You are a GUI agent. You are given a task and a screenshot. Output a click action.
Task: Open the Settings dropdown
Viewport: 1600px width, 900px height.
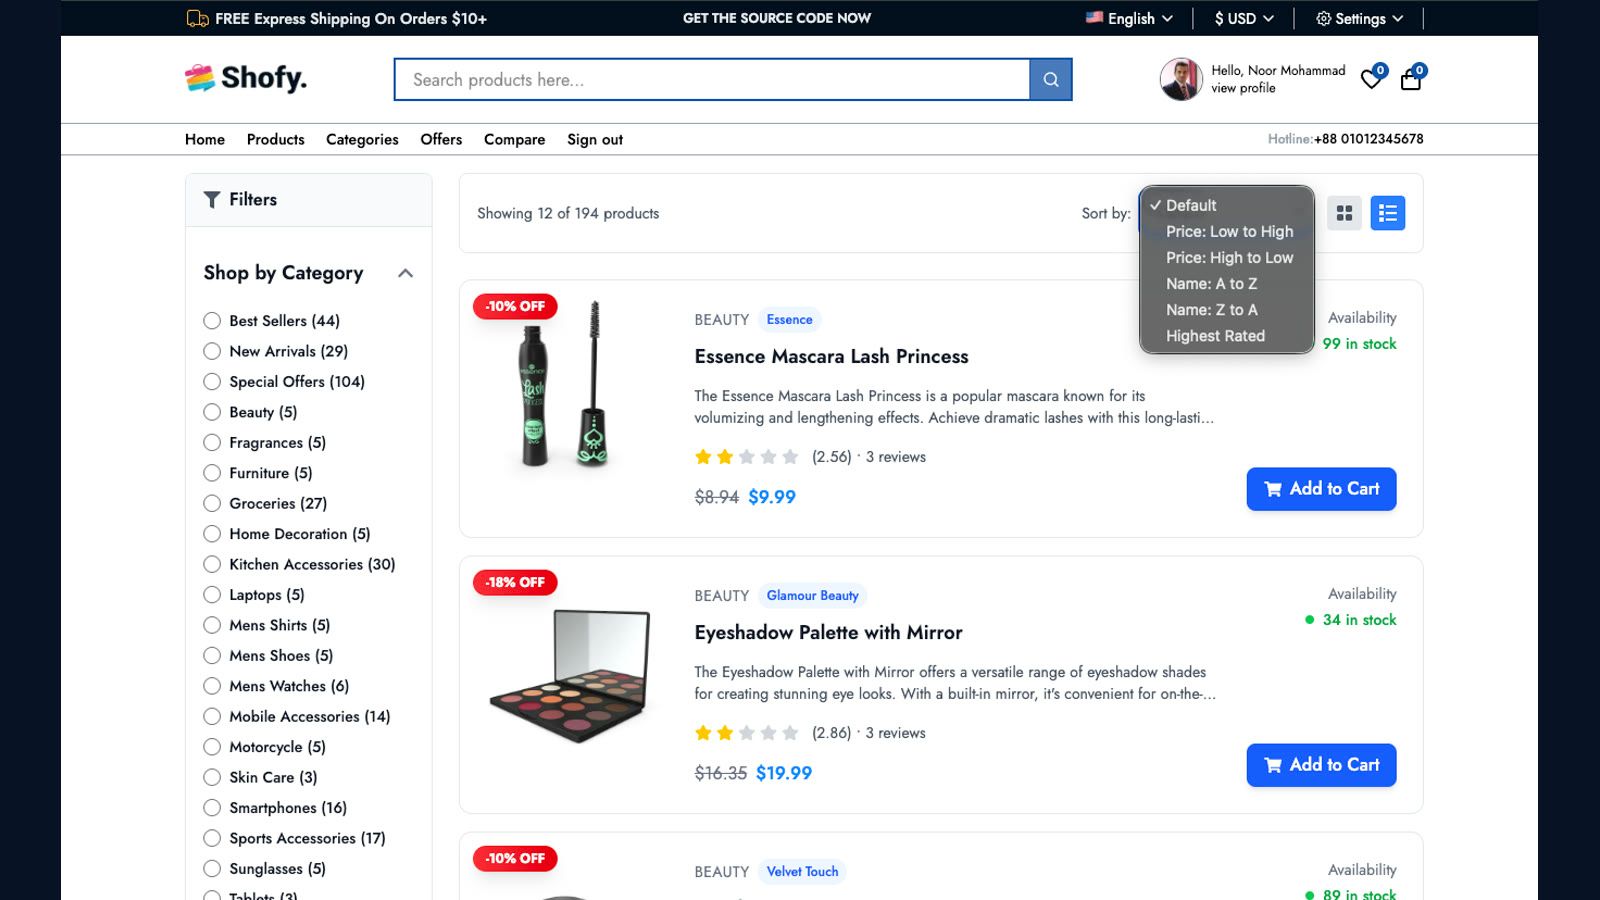1359,18
